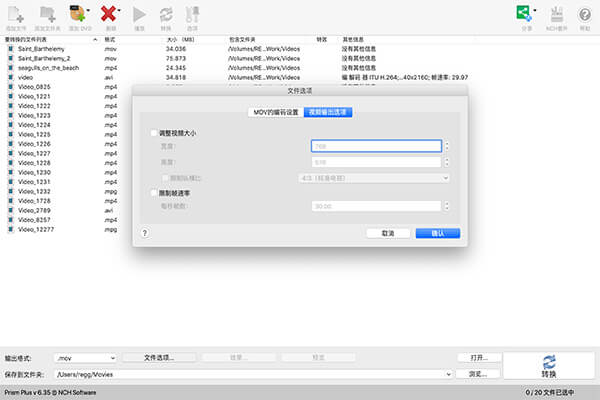Click the 取消 cancel button
The width and height of the screenshot is (600, 400).
click(x=388, y=232)
